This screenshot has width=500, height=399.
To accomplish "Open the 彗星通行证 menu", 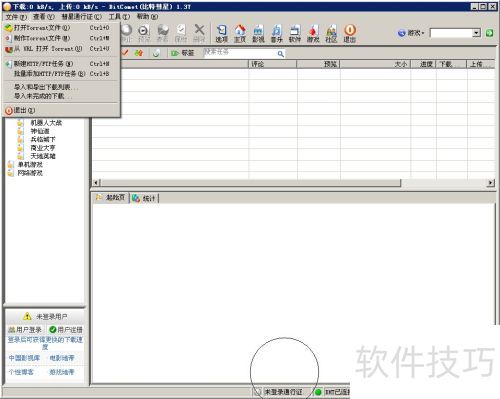I will coord(81,17).
